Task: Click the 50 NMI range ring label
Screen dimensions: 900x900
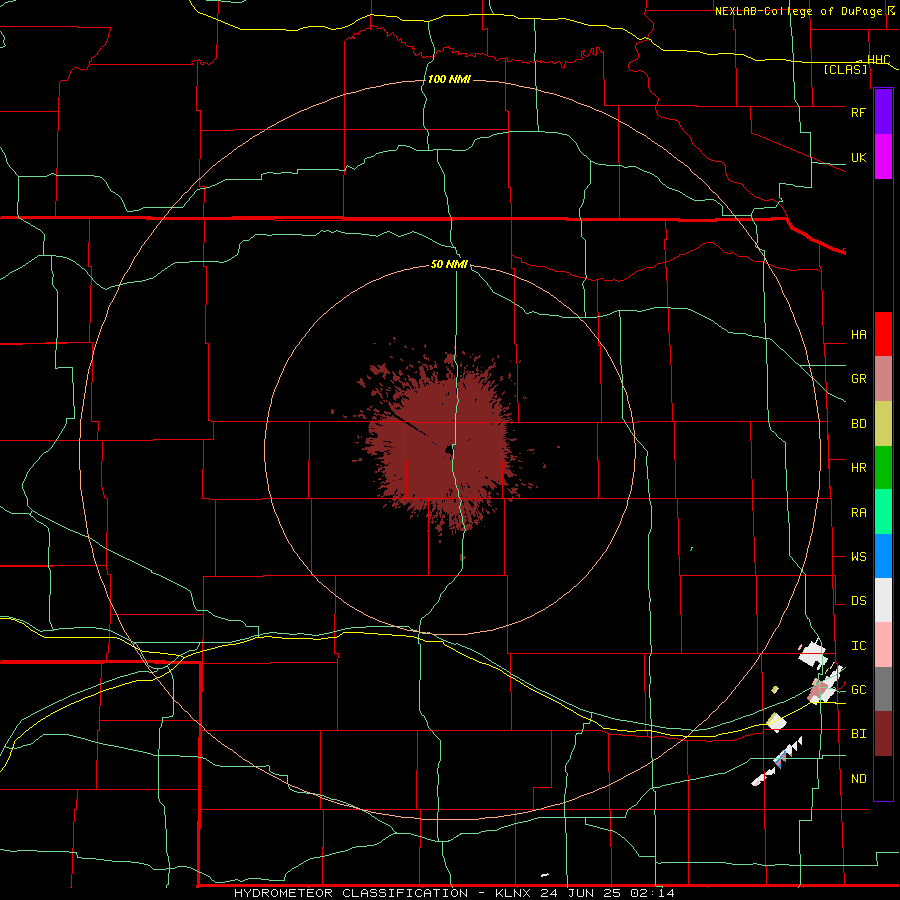Action: click(449, 265)
